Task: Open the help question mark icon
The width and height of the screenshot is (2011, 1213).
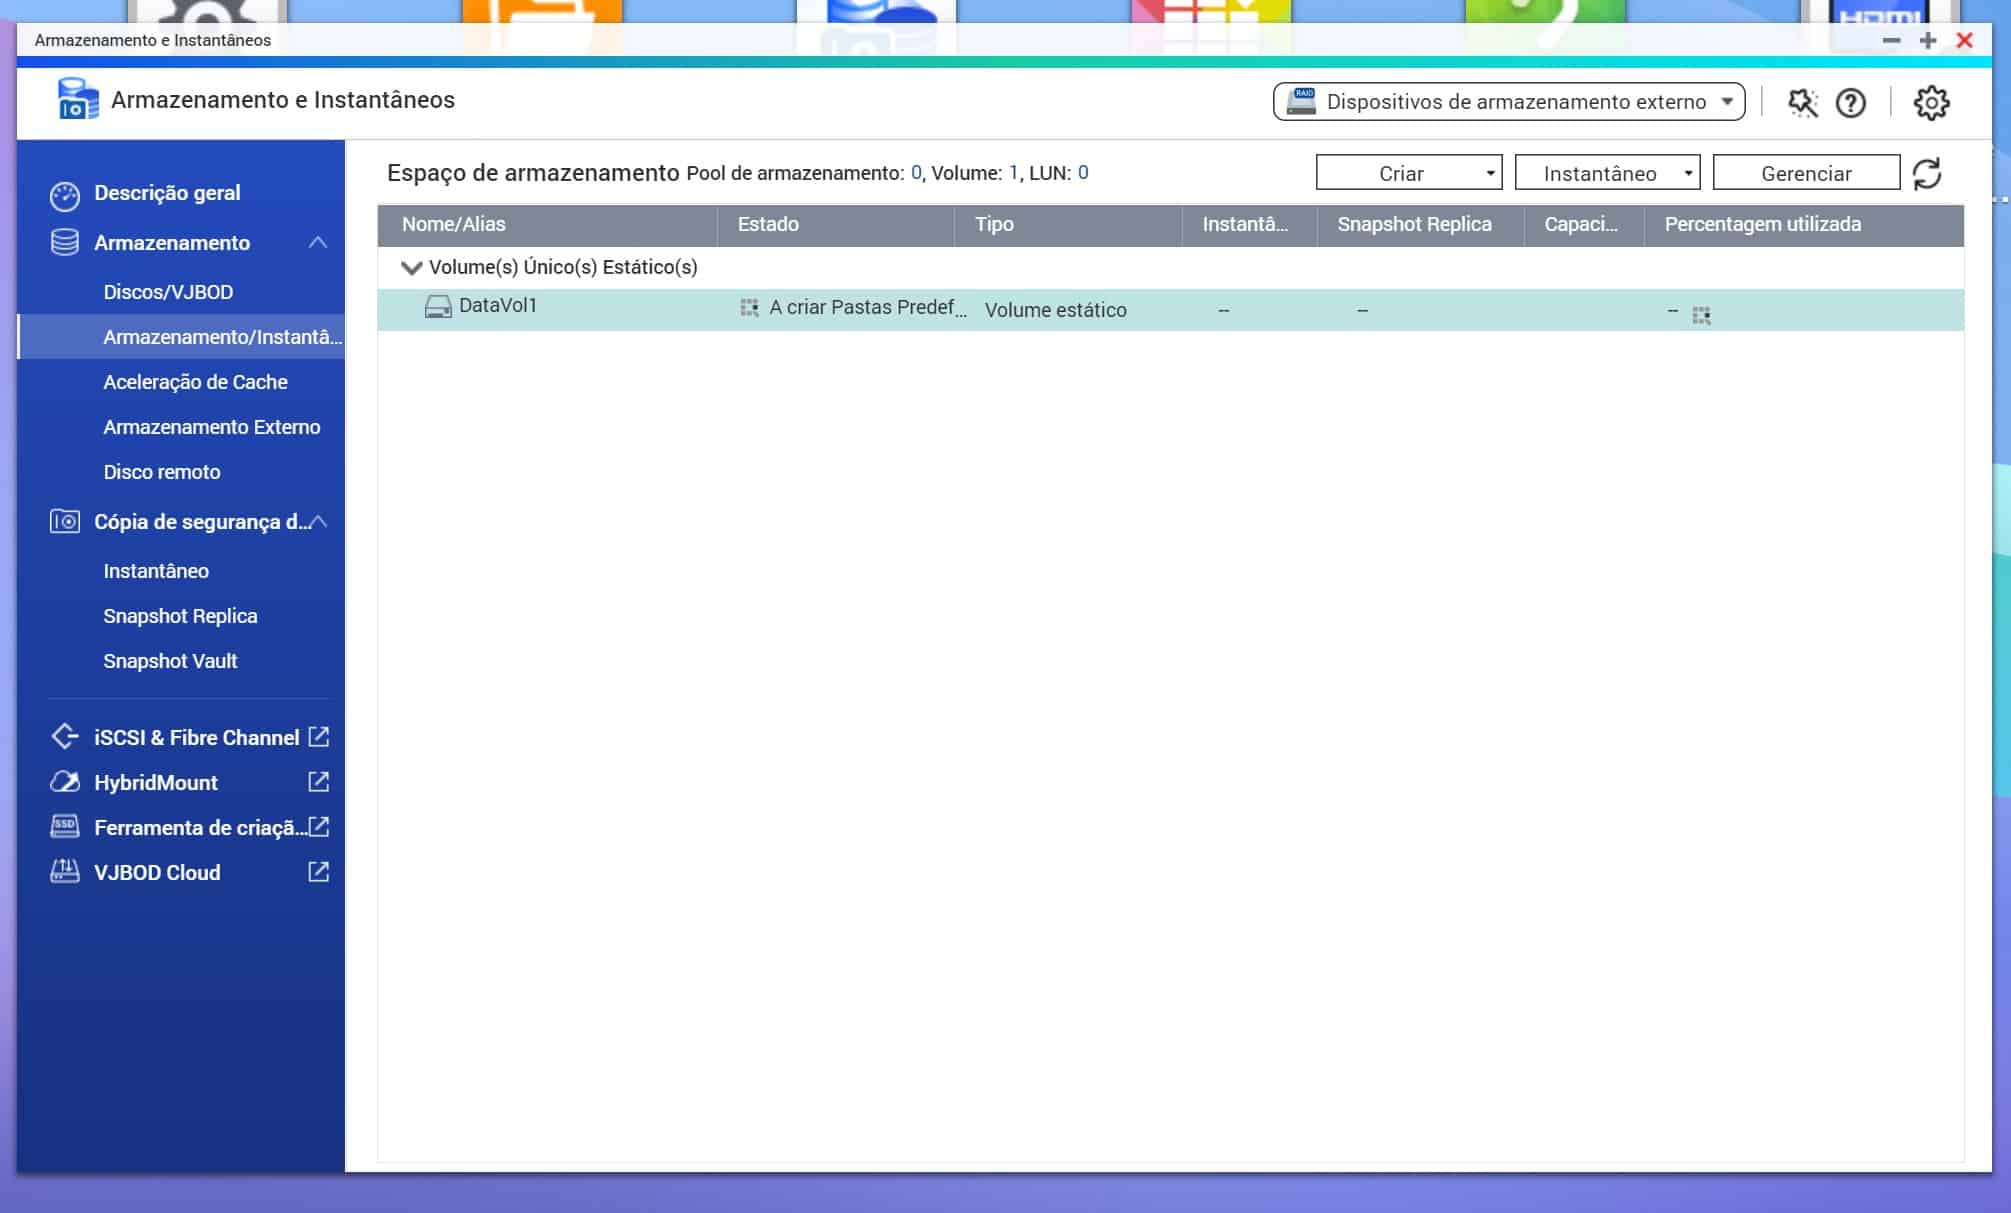Action: 1850,102
